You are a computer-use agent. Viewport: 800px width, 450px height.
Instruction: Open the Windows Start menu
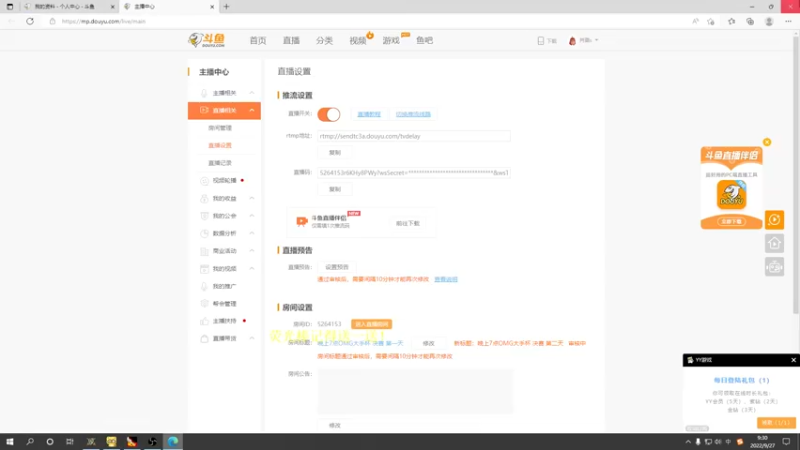[x=10, y=442]
